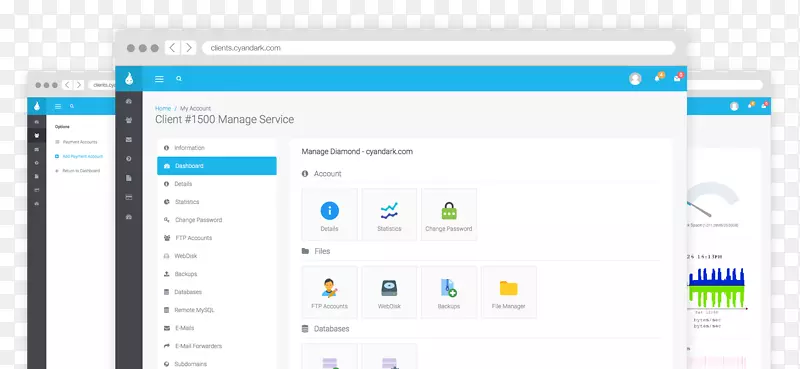Select WebDisk in the left service menu
This screenshot has width=800, height=369.
click(217, 256)
